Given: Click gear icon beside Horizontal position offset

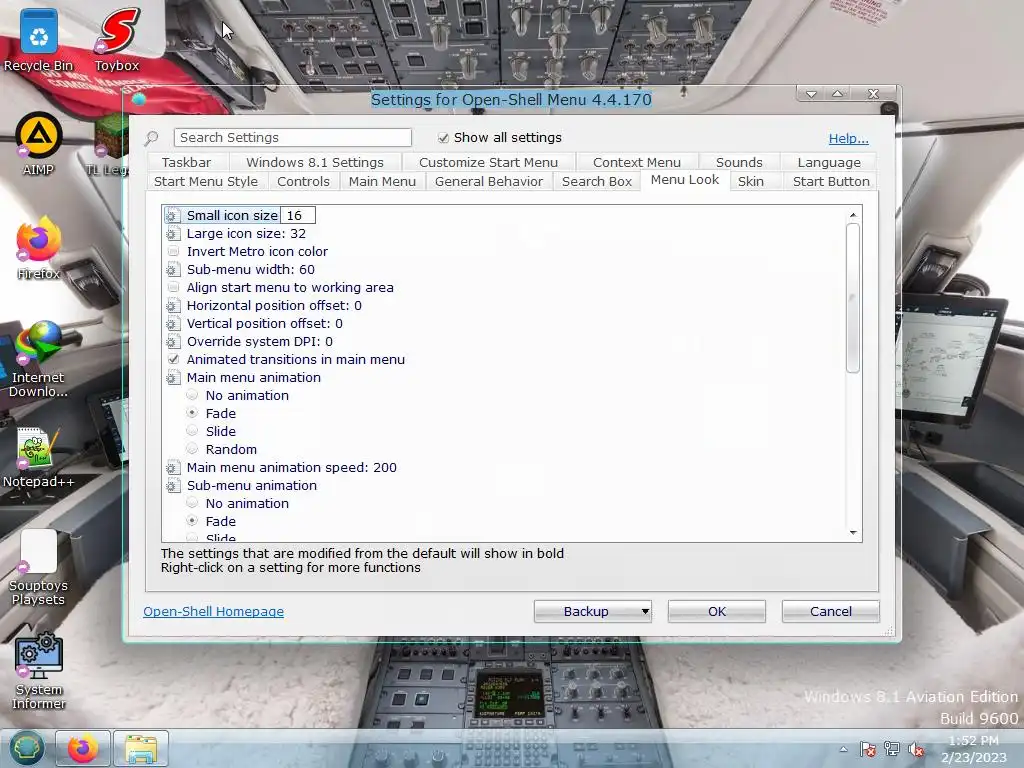Looking at the screenshot, I should tap(172, 306).
